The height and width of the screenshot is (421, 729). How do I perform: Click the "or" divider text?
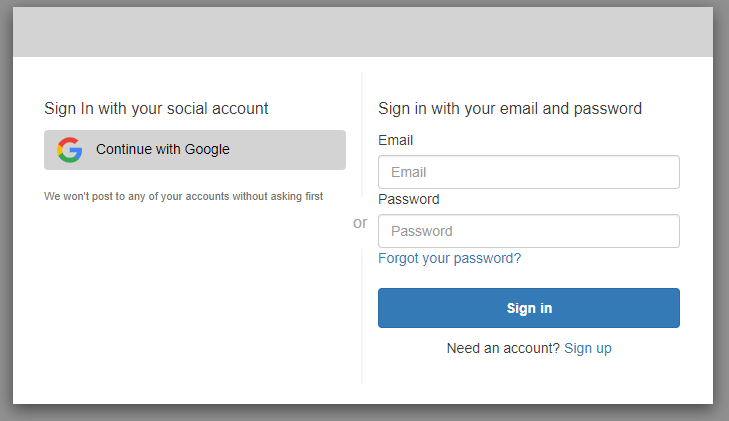(360, 222)
